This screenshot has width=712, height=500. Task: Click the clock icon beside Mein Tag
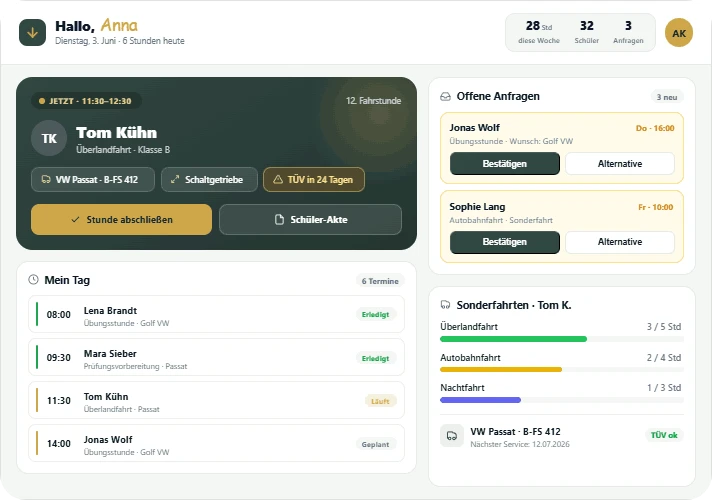point(34,280)
